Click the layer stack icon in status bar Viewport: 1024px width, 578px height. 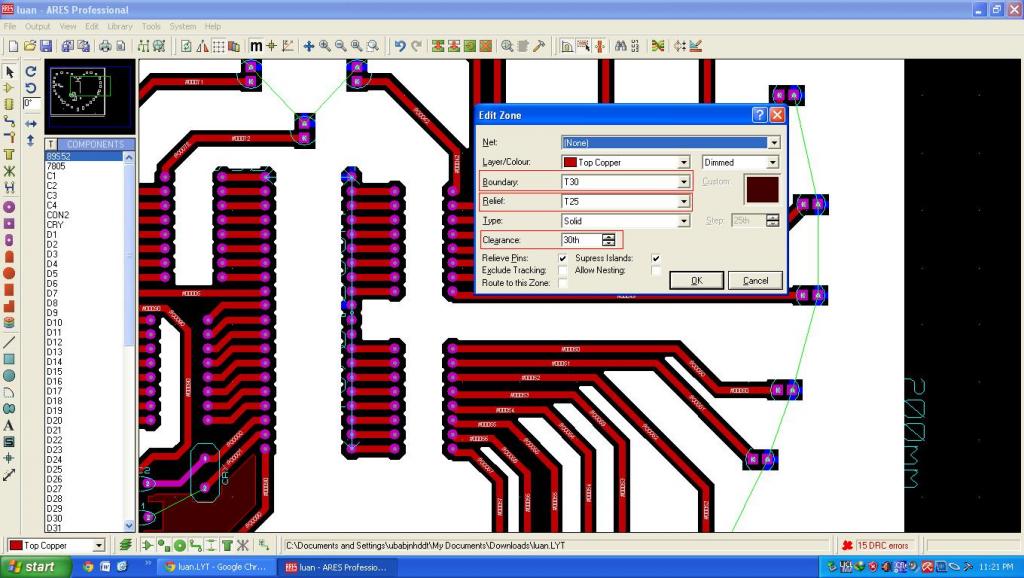(125, 545)
